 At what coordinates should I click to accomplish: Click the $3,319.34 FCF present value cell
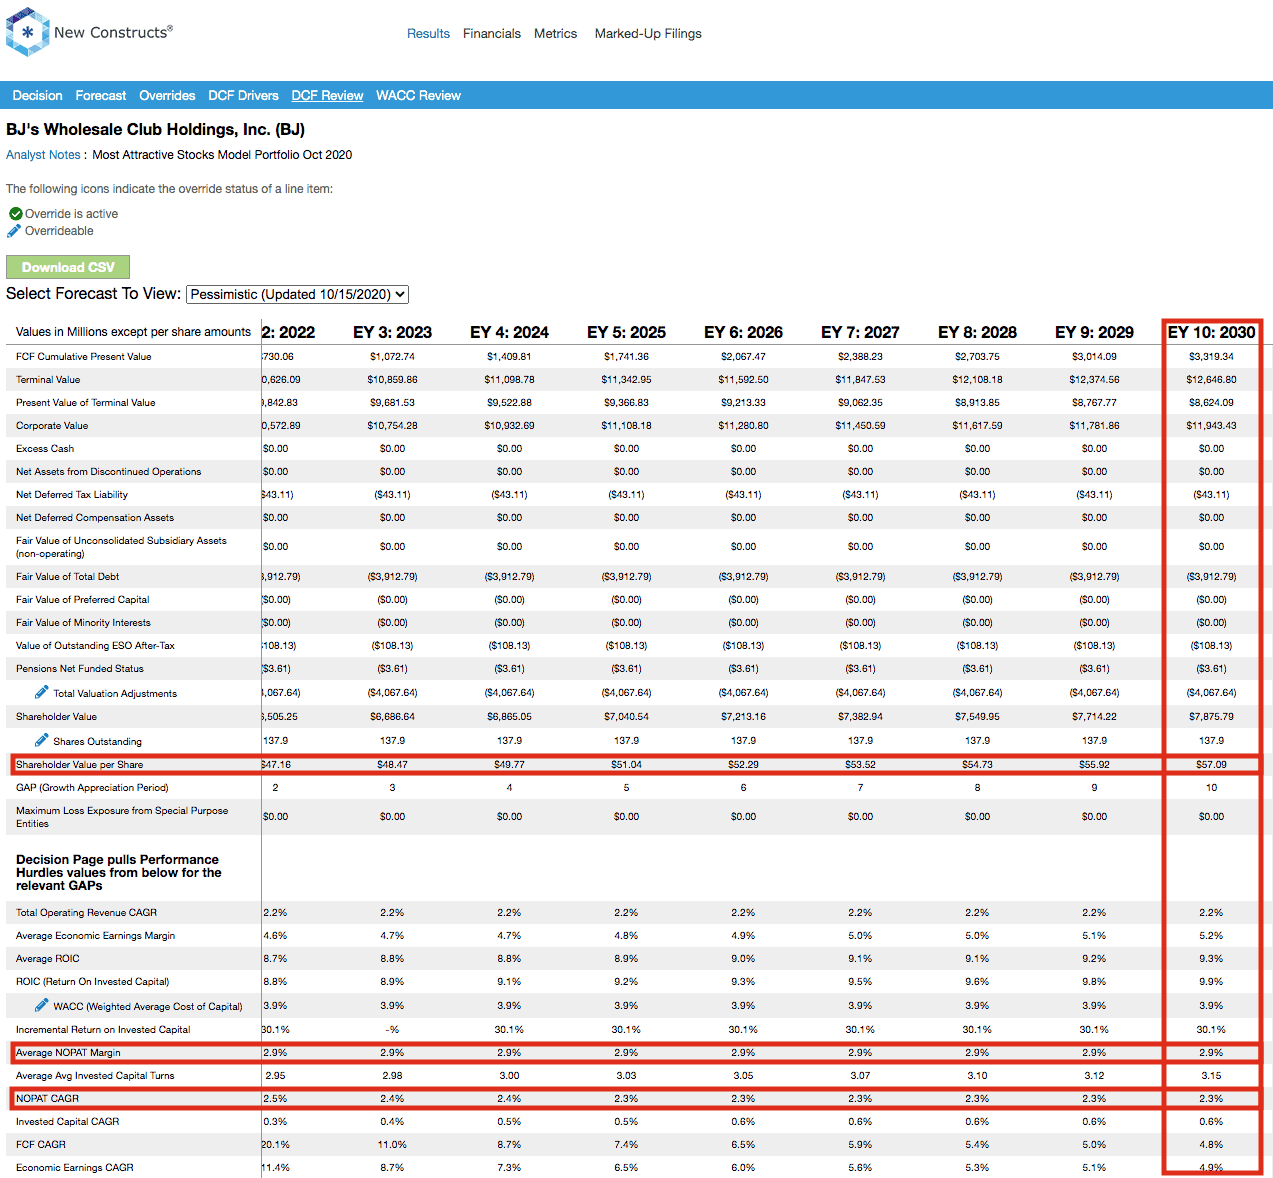click(x=1211, y=356)
